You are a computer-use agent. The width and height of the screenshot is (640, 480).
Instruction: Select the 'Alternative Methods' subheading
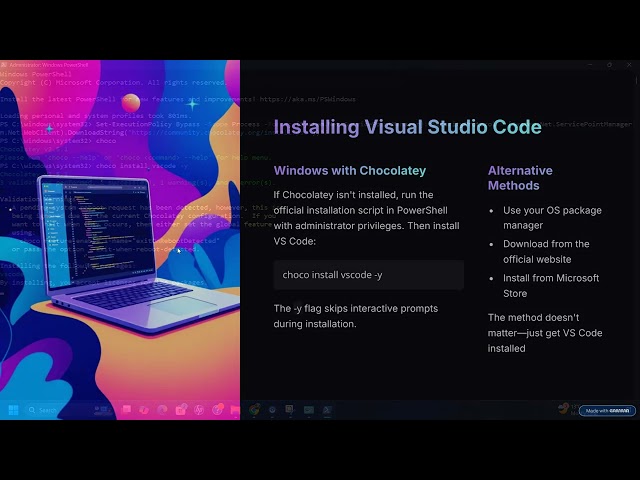pos(520,178)
